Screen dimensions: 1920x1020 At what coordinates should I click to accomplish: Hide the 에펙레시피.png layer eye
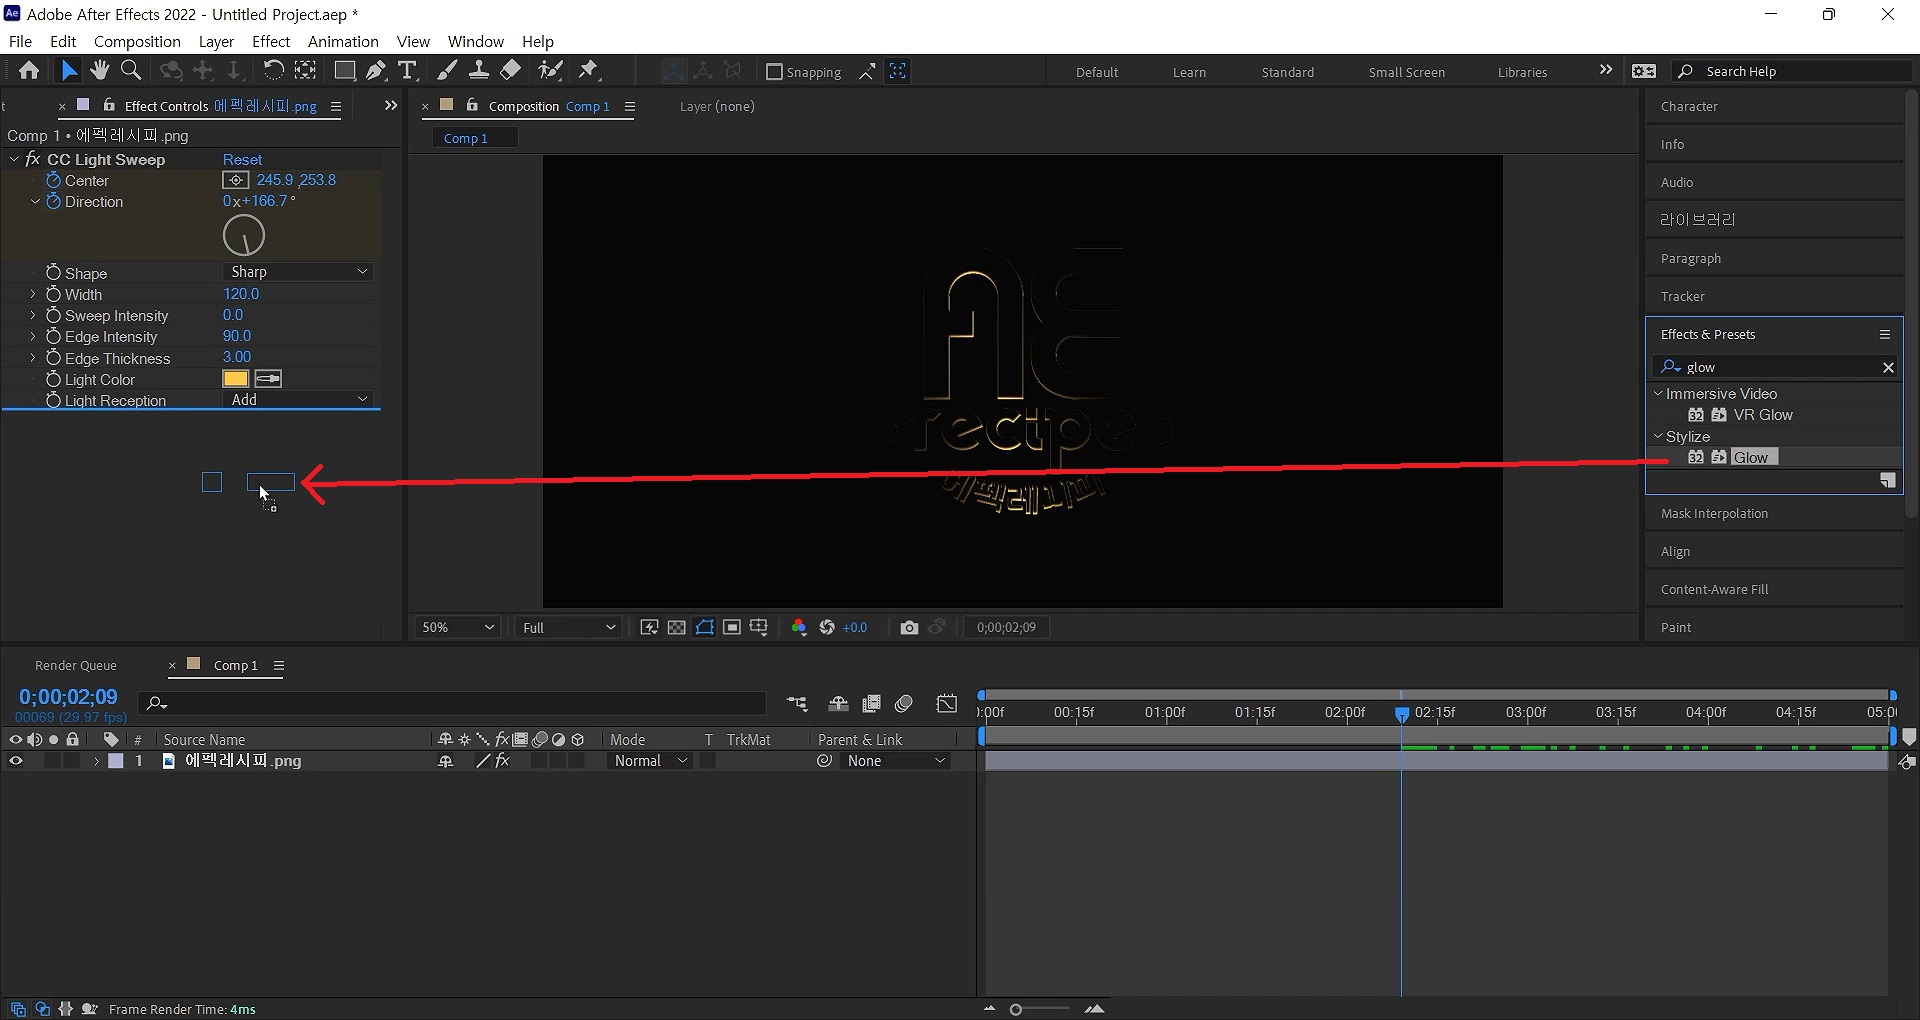15,761
